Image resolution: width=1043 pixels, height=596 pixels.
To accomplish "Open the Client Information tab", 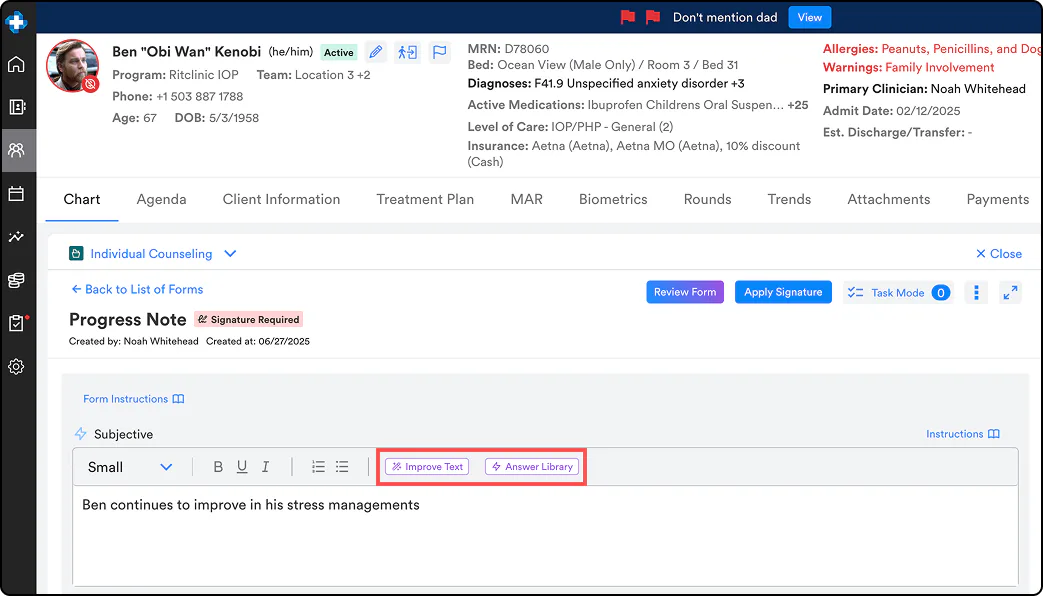I will click(281, 200).
